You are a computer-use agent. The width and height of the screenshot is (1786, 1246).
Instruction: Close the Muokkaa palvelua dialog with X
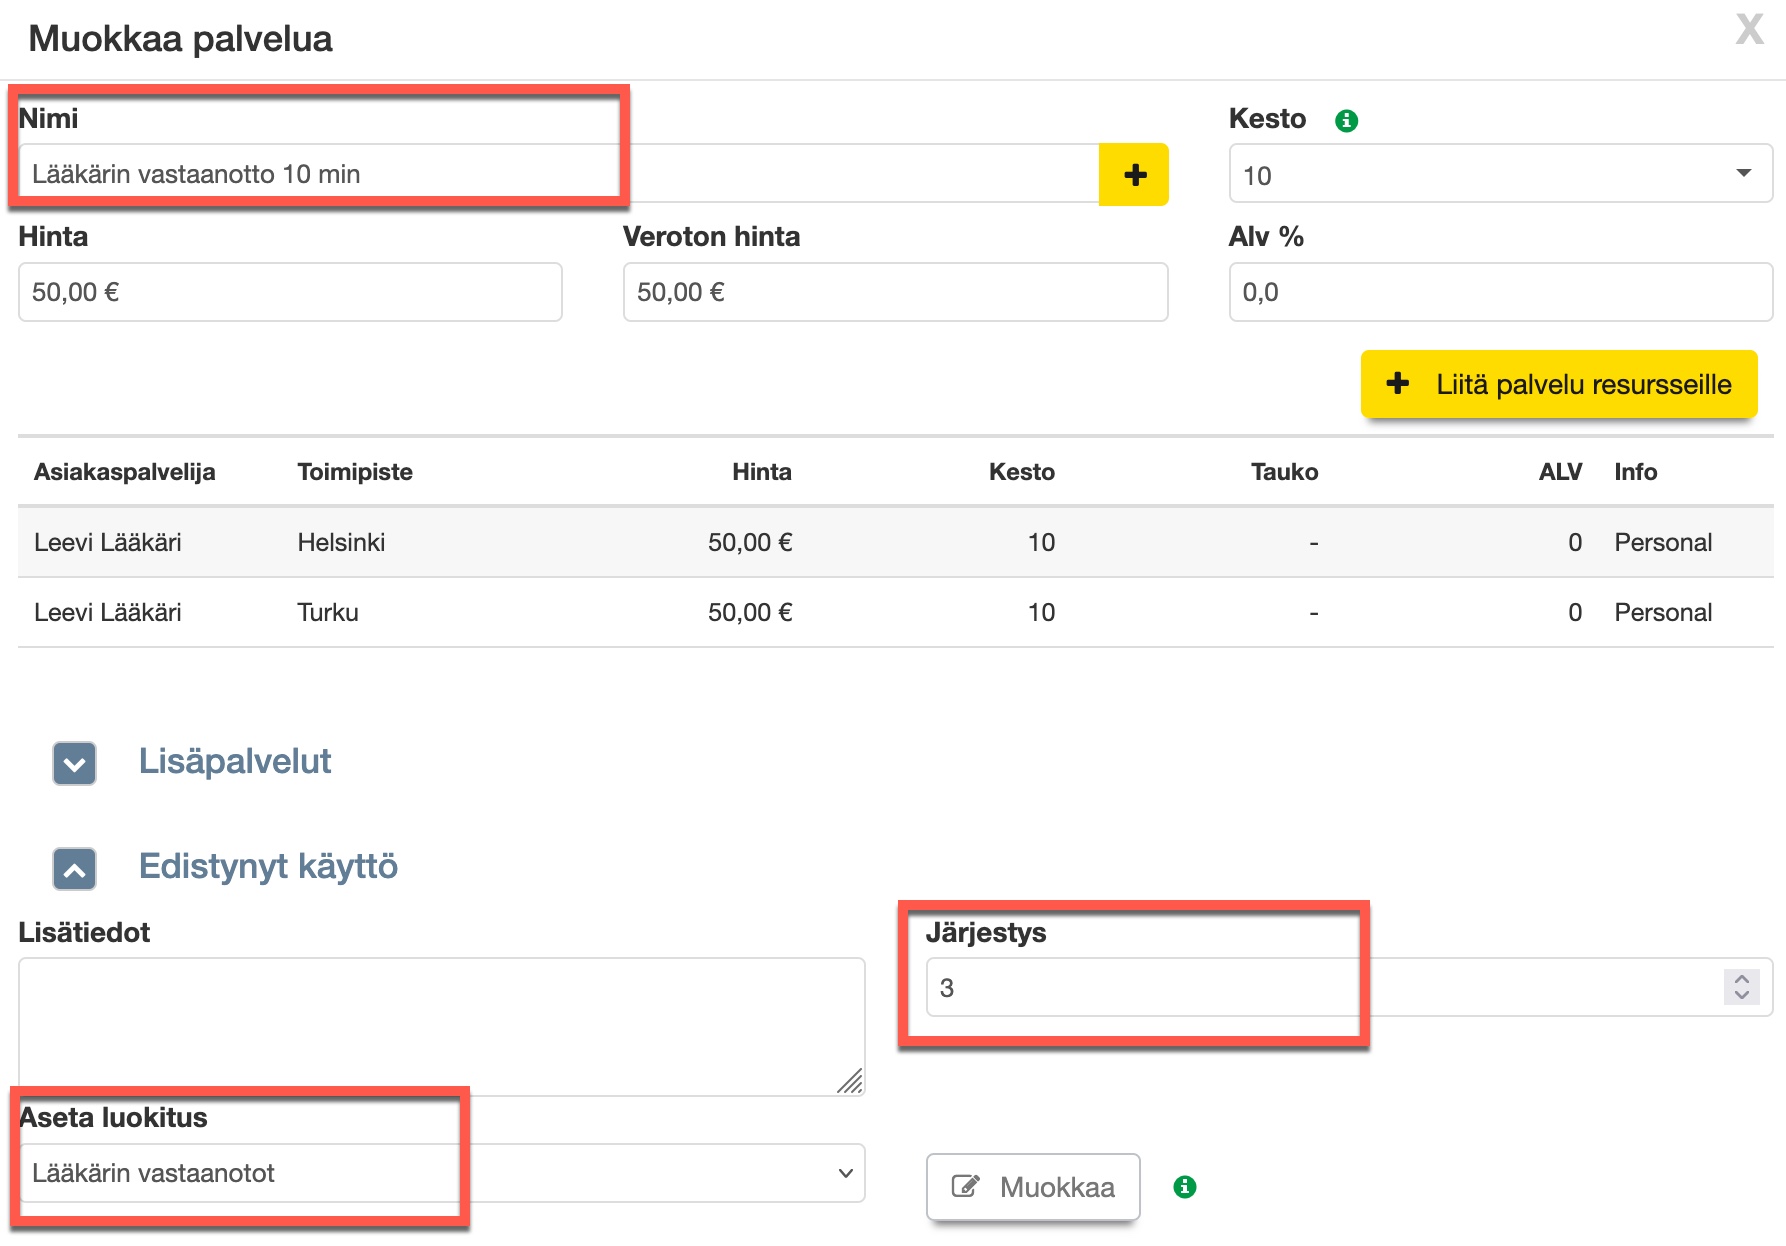click(1749, 30)
